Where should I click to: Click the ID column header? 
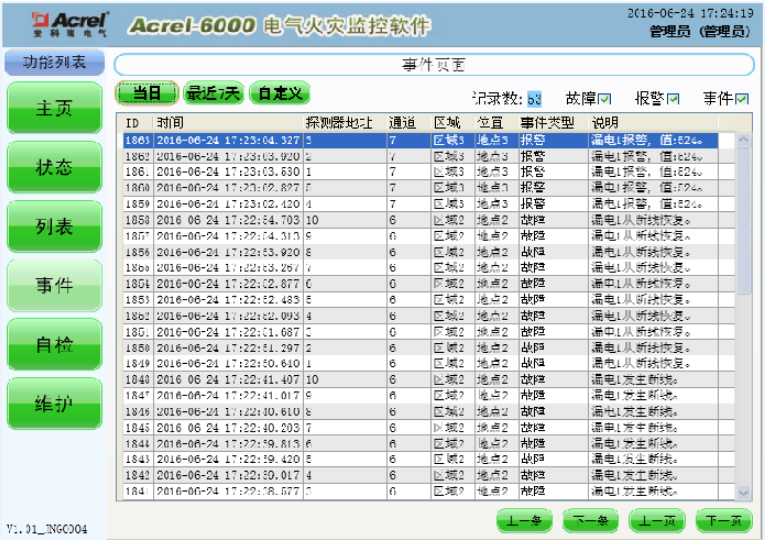135,122
